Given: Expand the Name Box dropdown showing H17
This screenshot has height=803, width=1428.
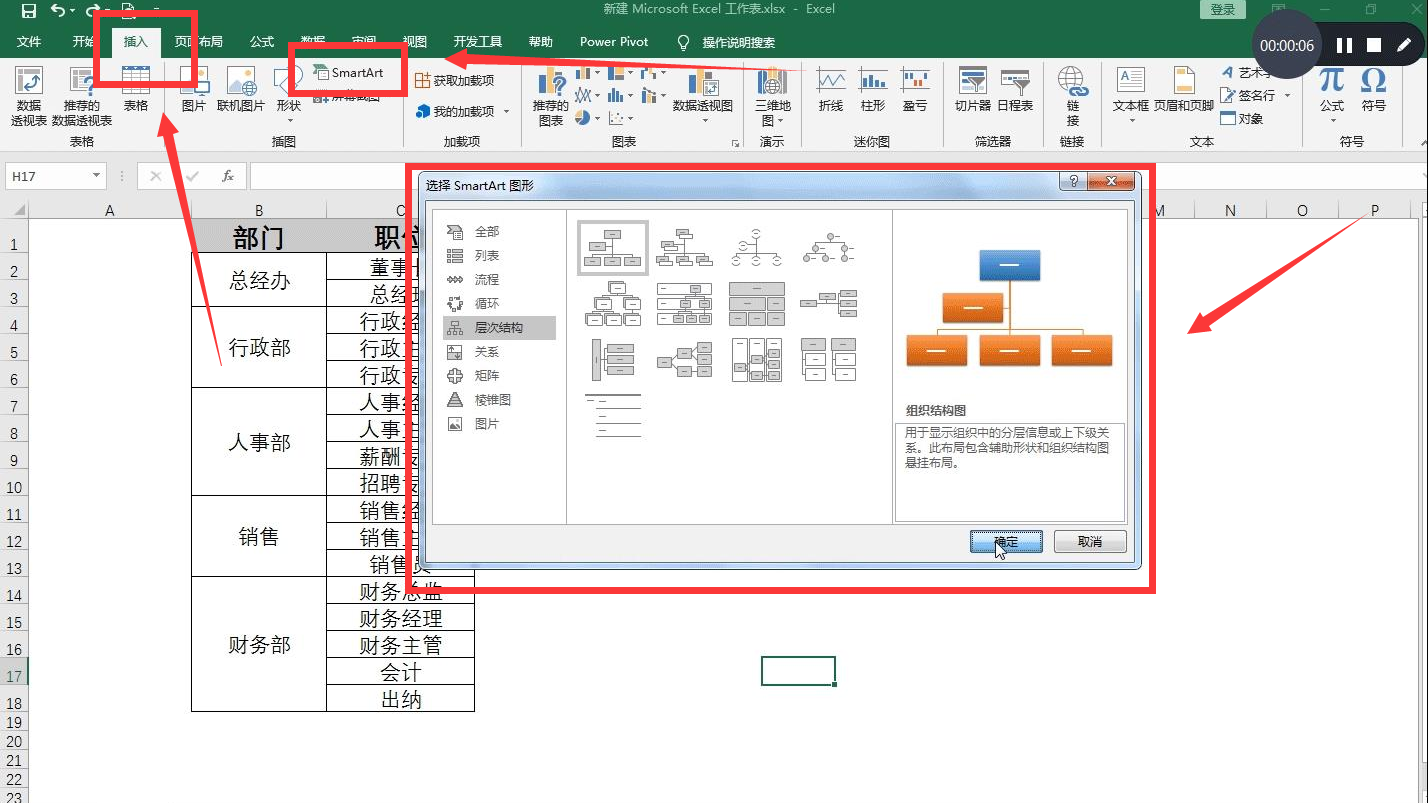Looking at the screenshot, I should coord(95,175).
